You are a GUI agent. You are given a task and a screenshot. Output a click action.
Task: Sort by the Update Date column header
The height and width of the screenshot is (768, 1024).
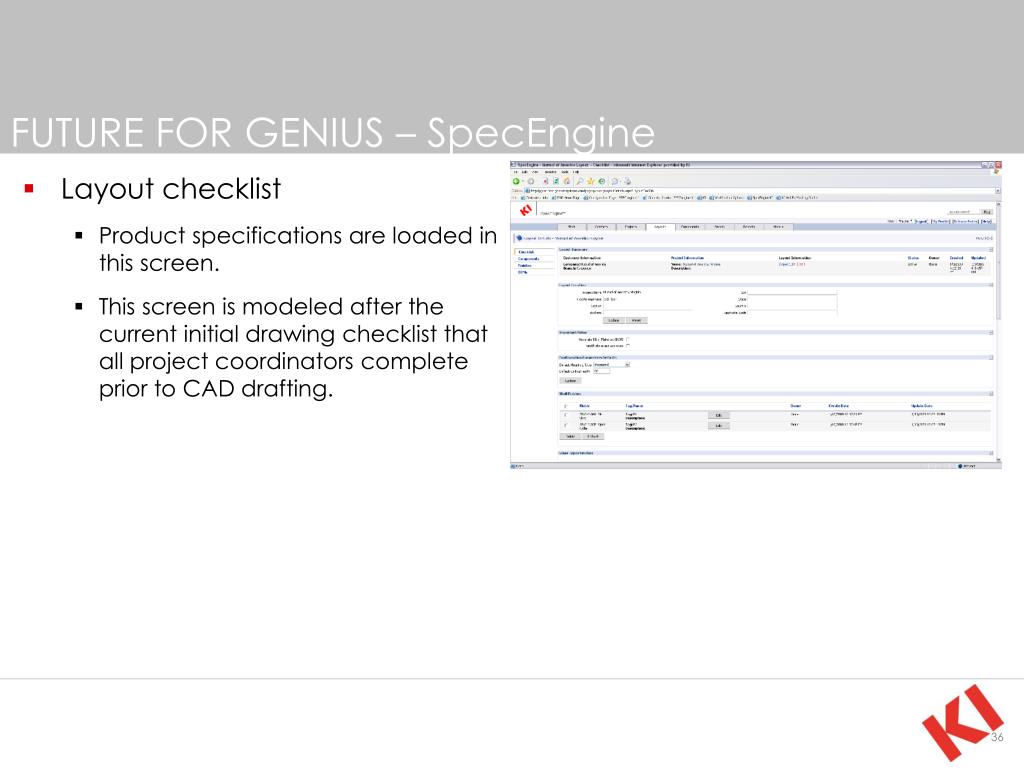(921, 406)
